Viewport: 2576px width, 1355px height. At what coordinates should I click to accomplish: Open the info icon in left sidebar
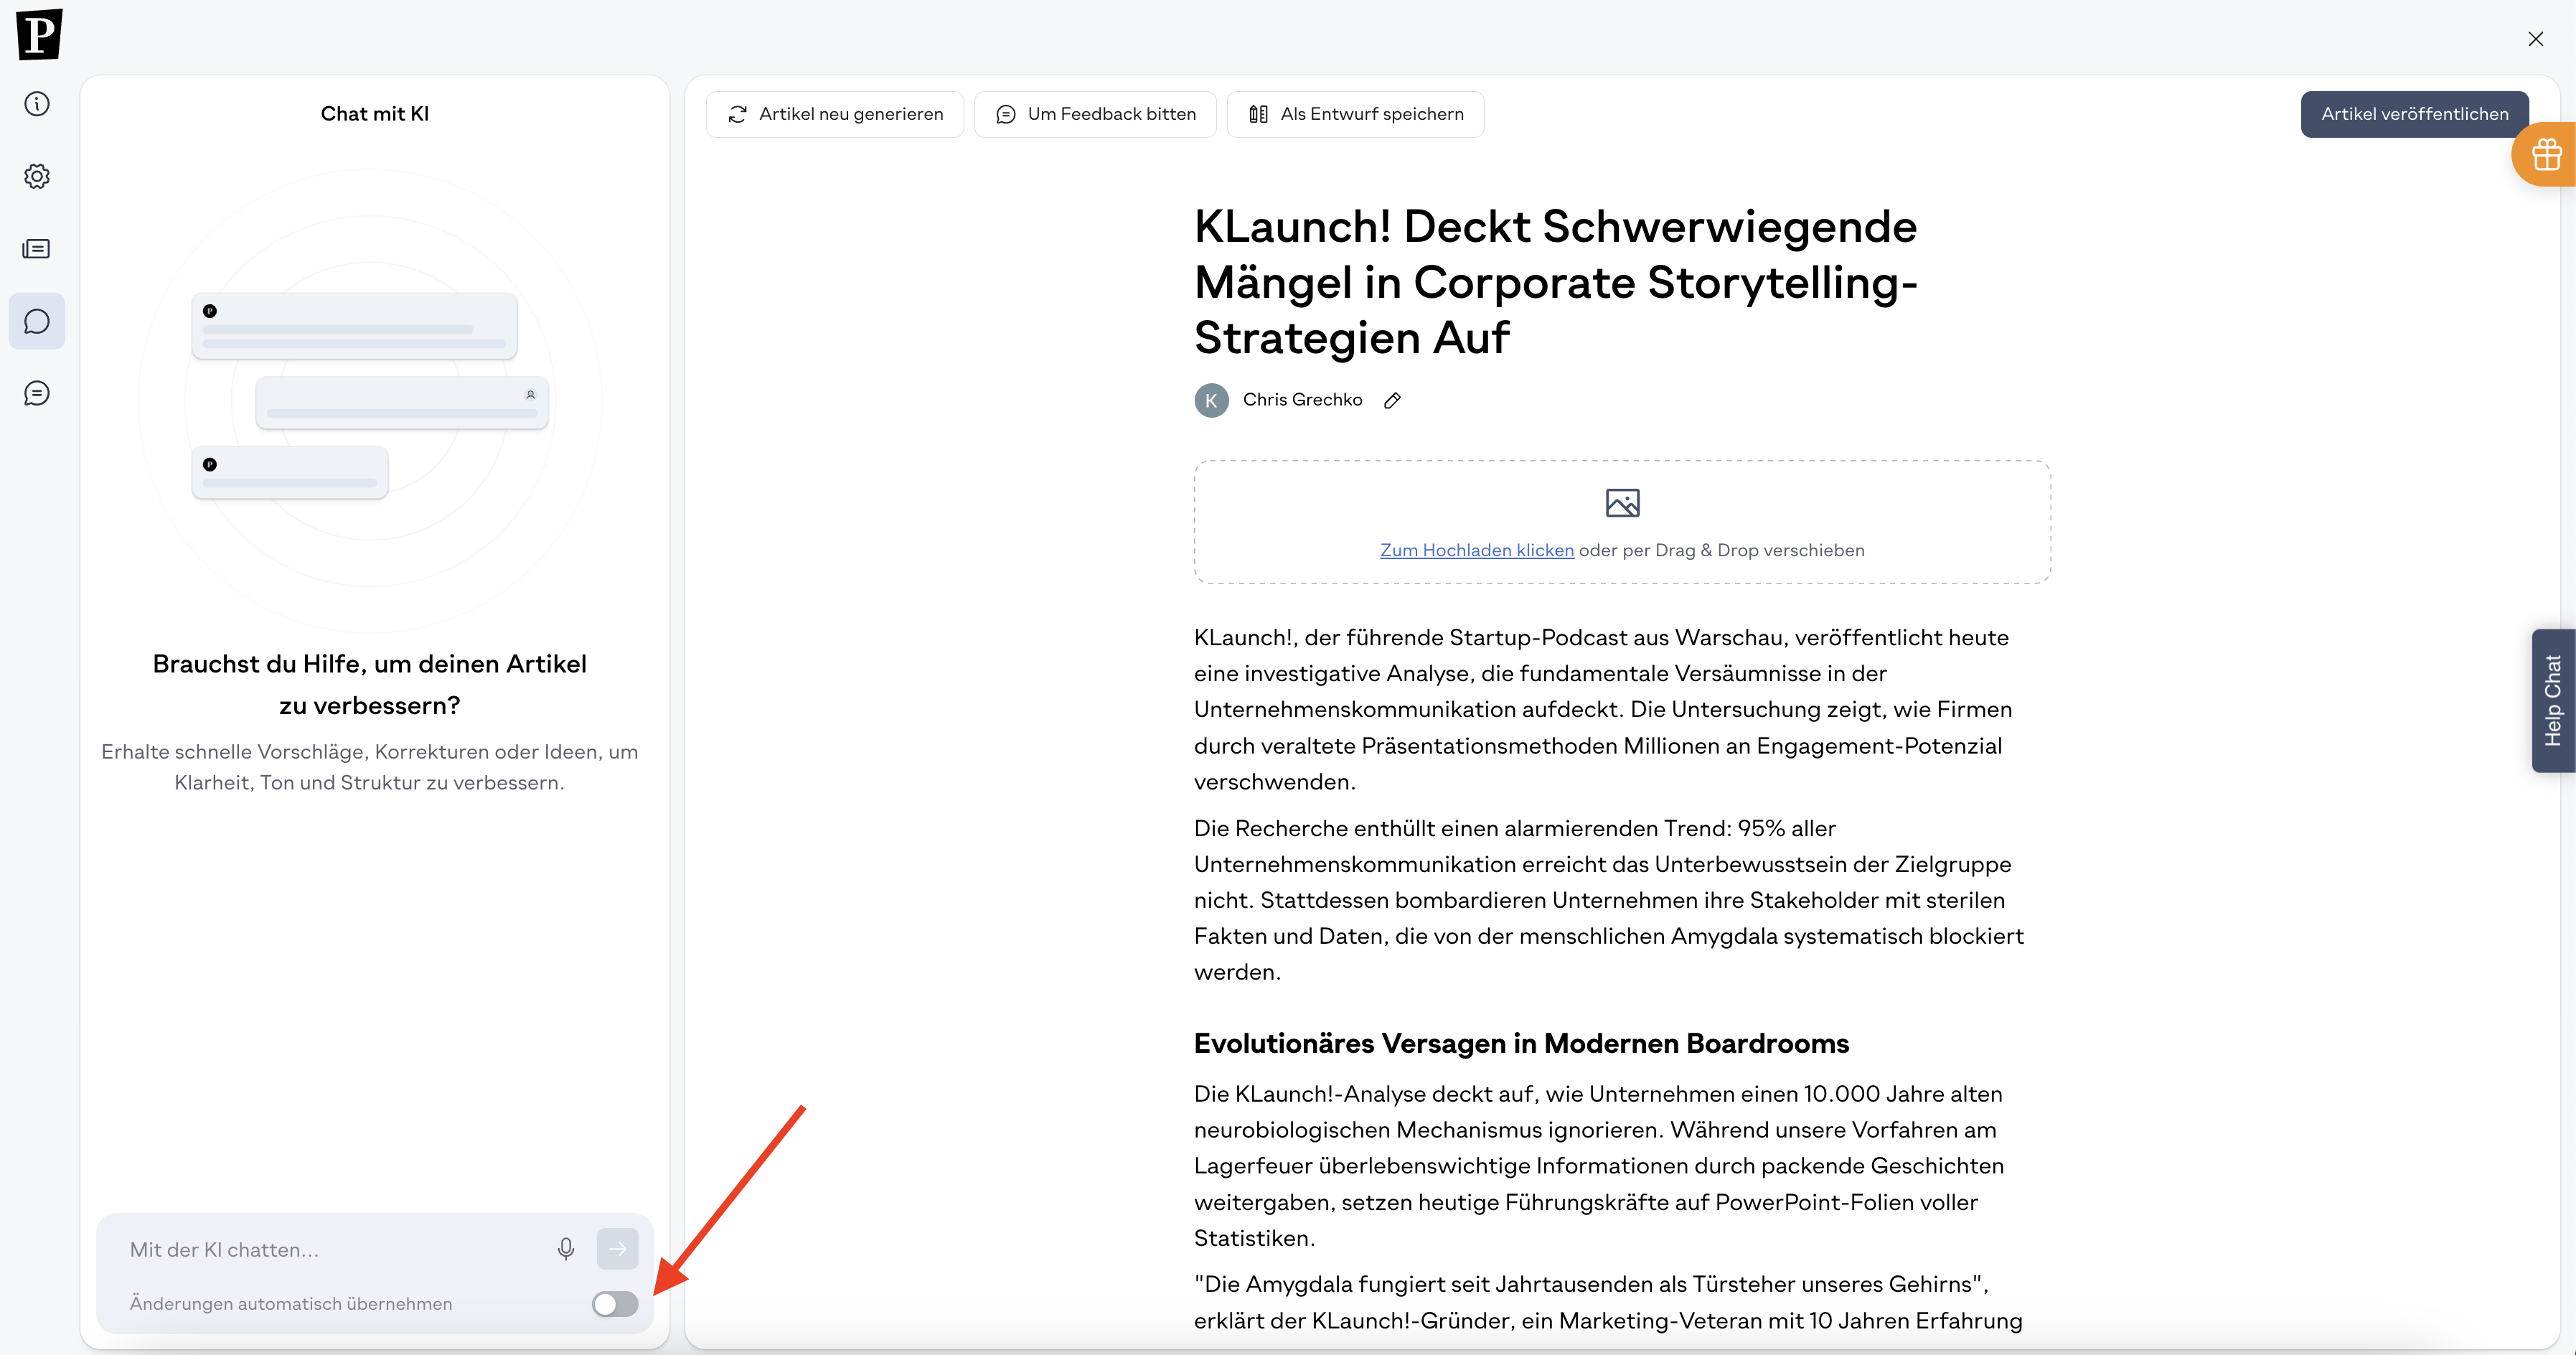tap(37, 104)
